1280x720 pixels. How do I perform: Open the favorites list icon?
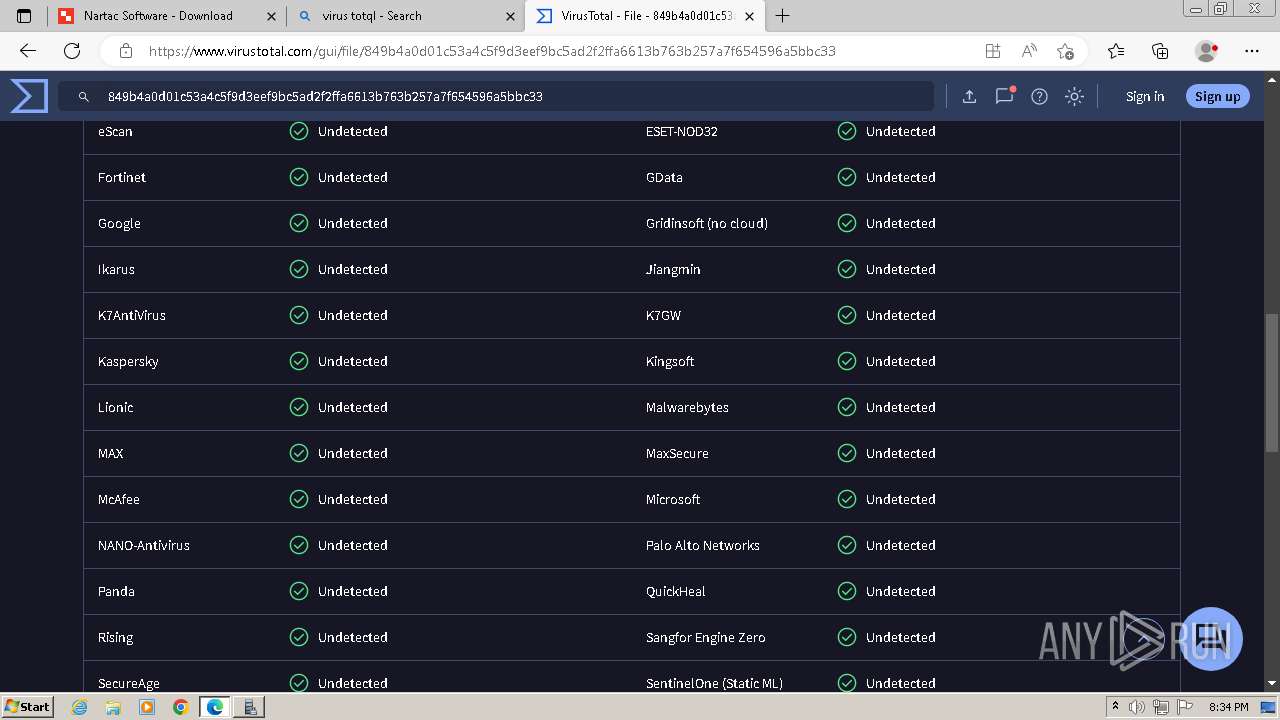pyautogui.click(x=1116, y=51)
